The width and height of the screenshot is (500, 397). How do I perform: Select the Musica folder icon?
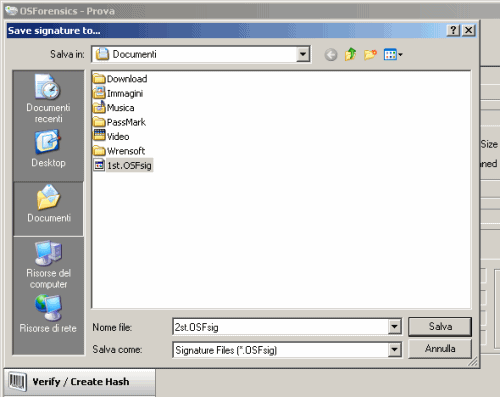(x=99, y=107)
